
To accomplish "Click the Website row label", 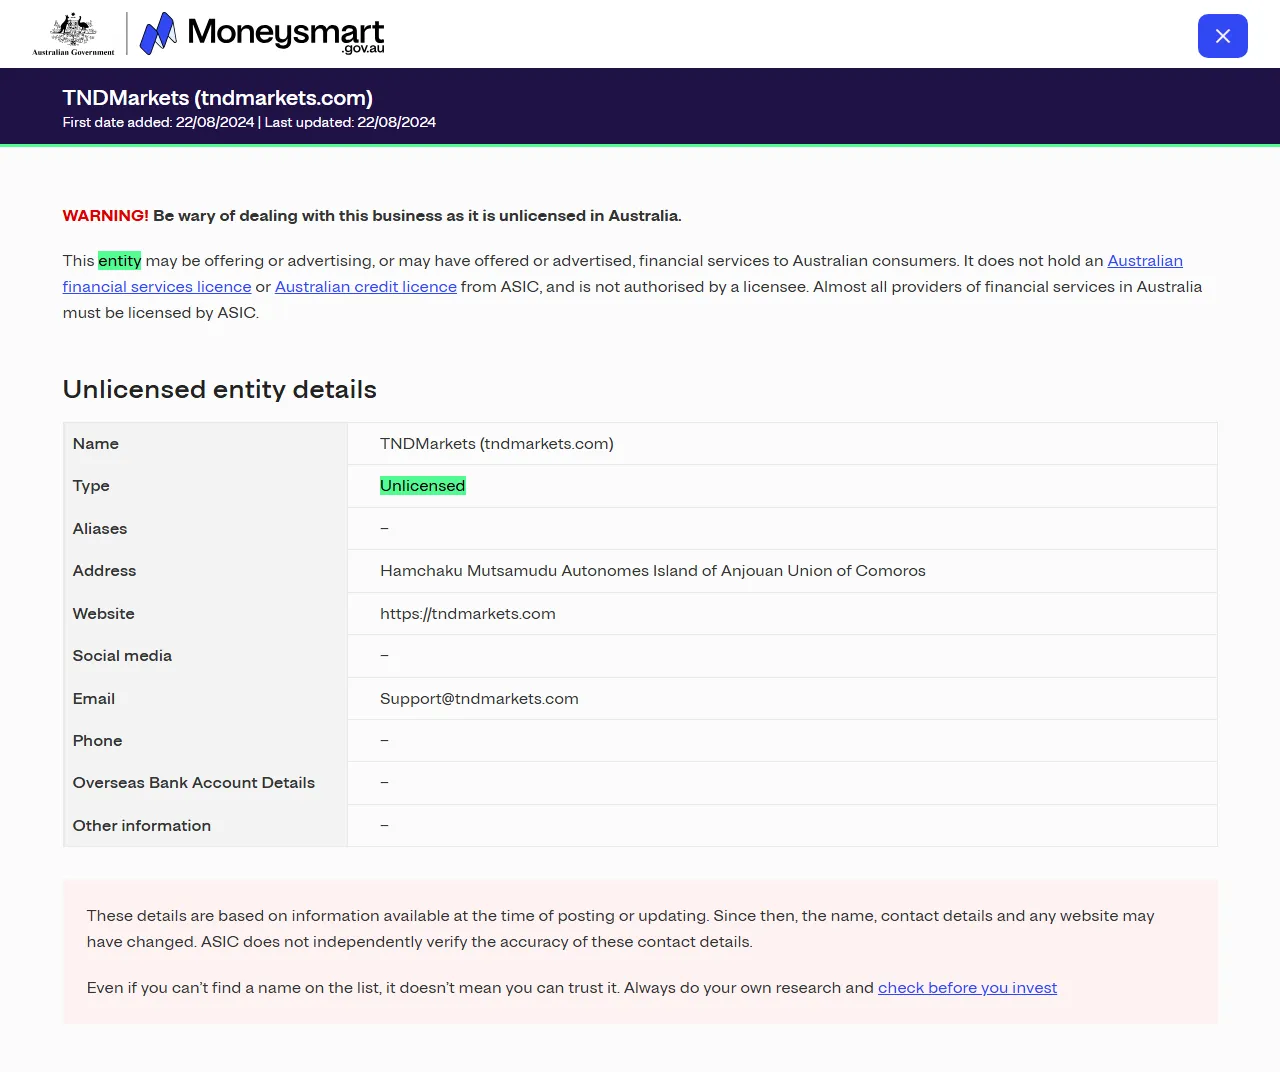I will coord(103,614).
